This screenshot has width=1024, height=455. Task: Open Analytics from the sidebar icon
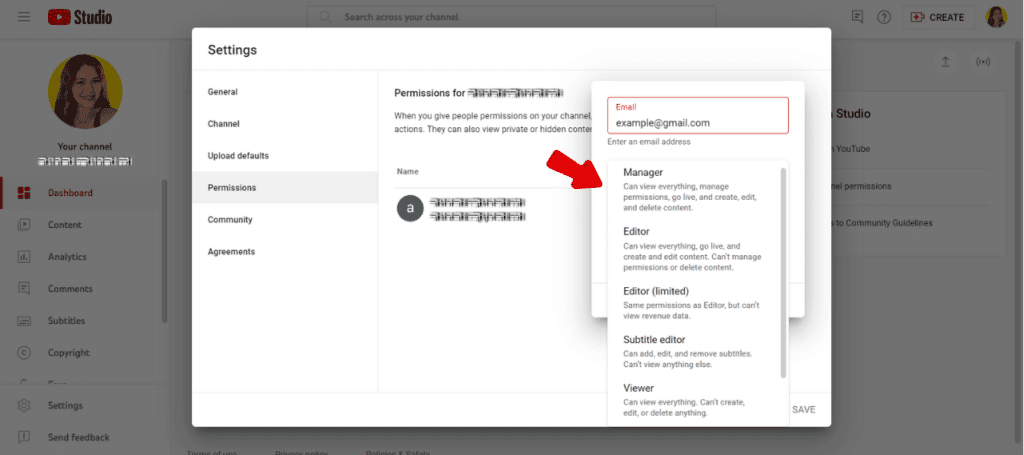click(x=25, y=257)
